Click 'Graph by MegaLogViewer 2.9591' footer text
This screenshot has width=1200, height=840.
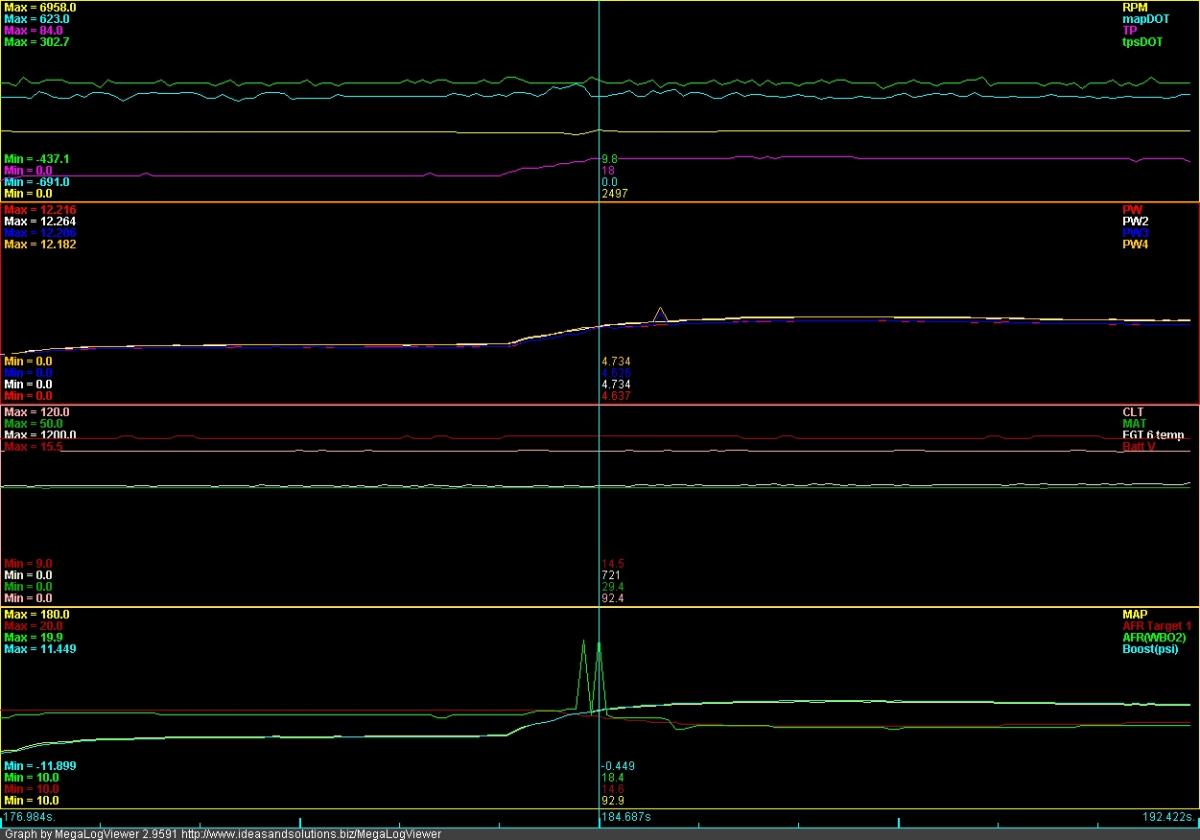tap(93, 832)
